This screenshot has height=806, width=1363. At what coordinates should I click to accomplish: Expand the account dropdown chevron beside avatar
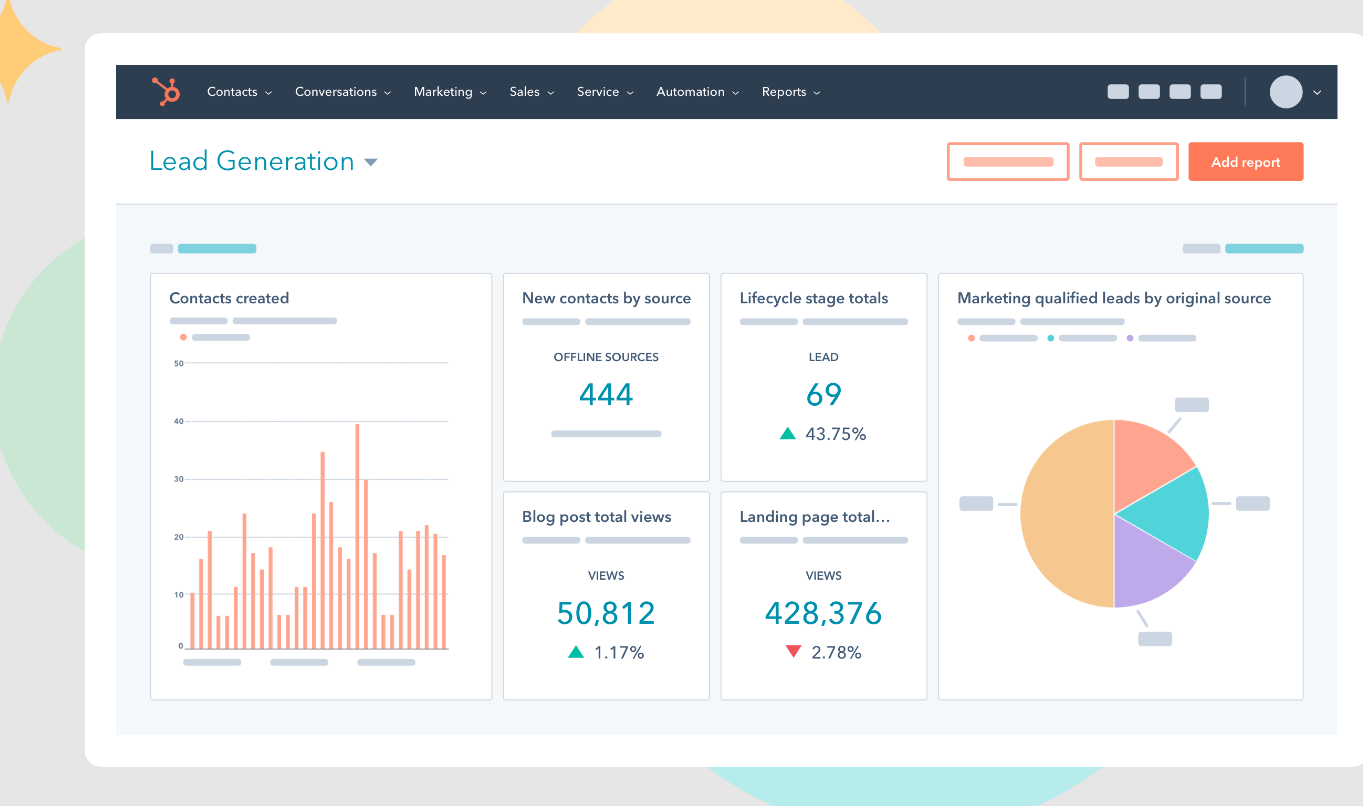1317,92
